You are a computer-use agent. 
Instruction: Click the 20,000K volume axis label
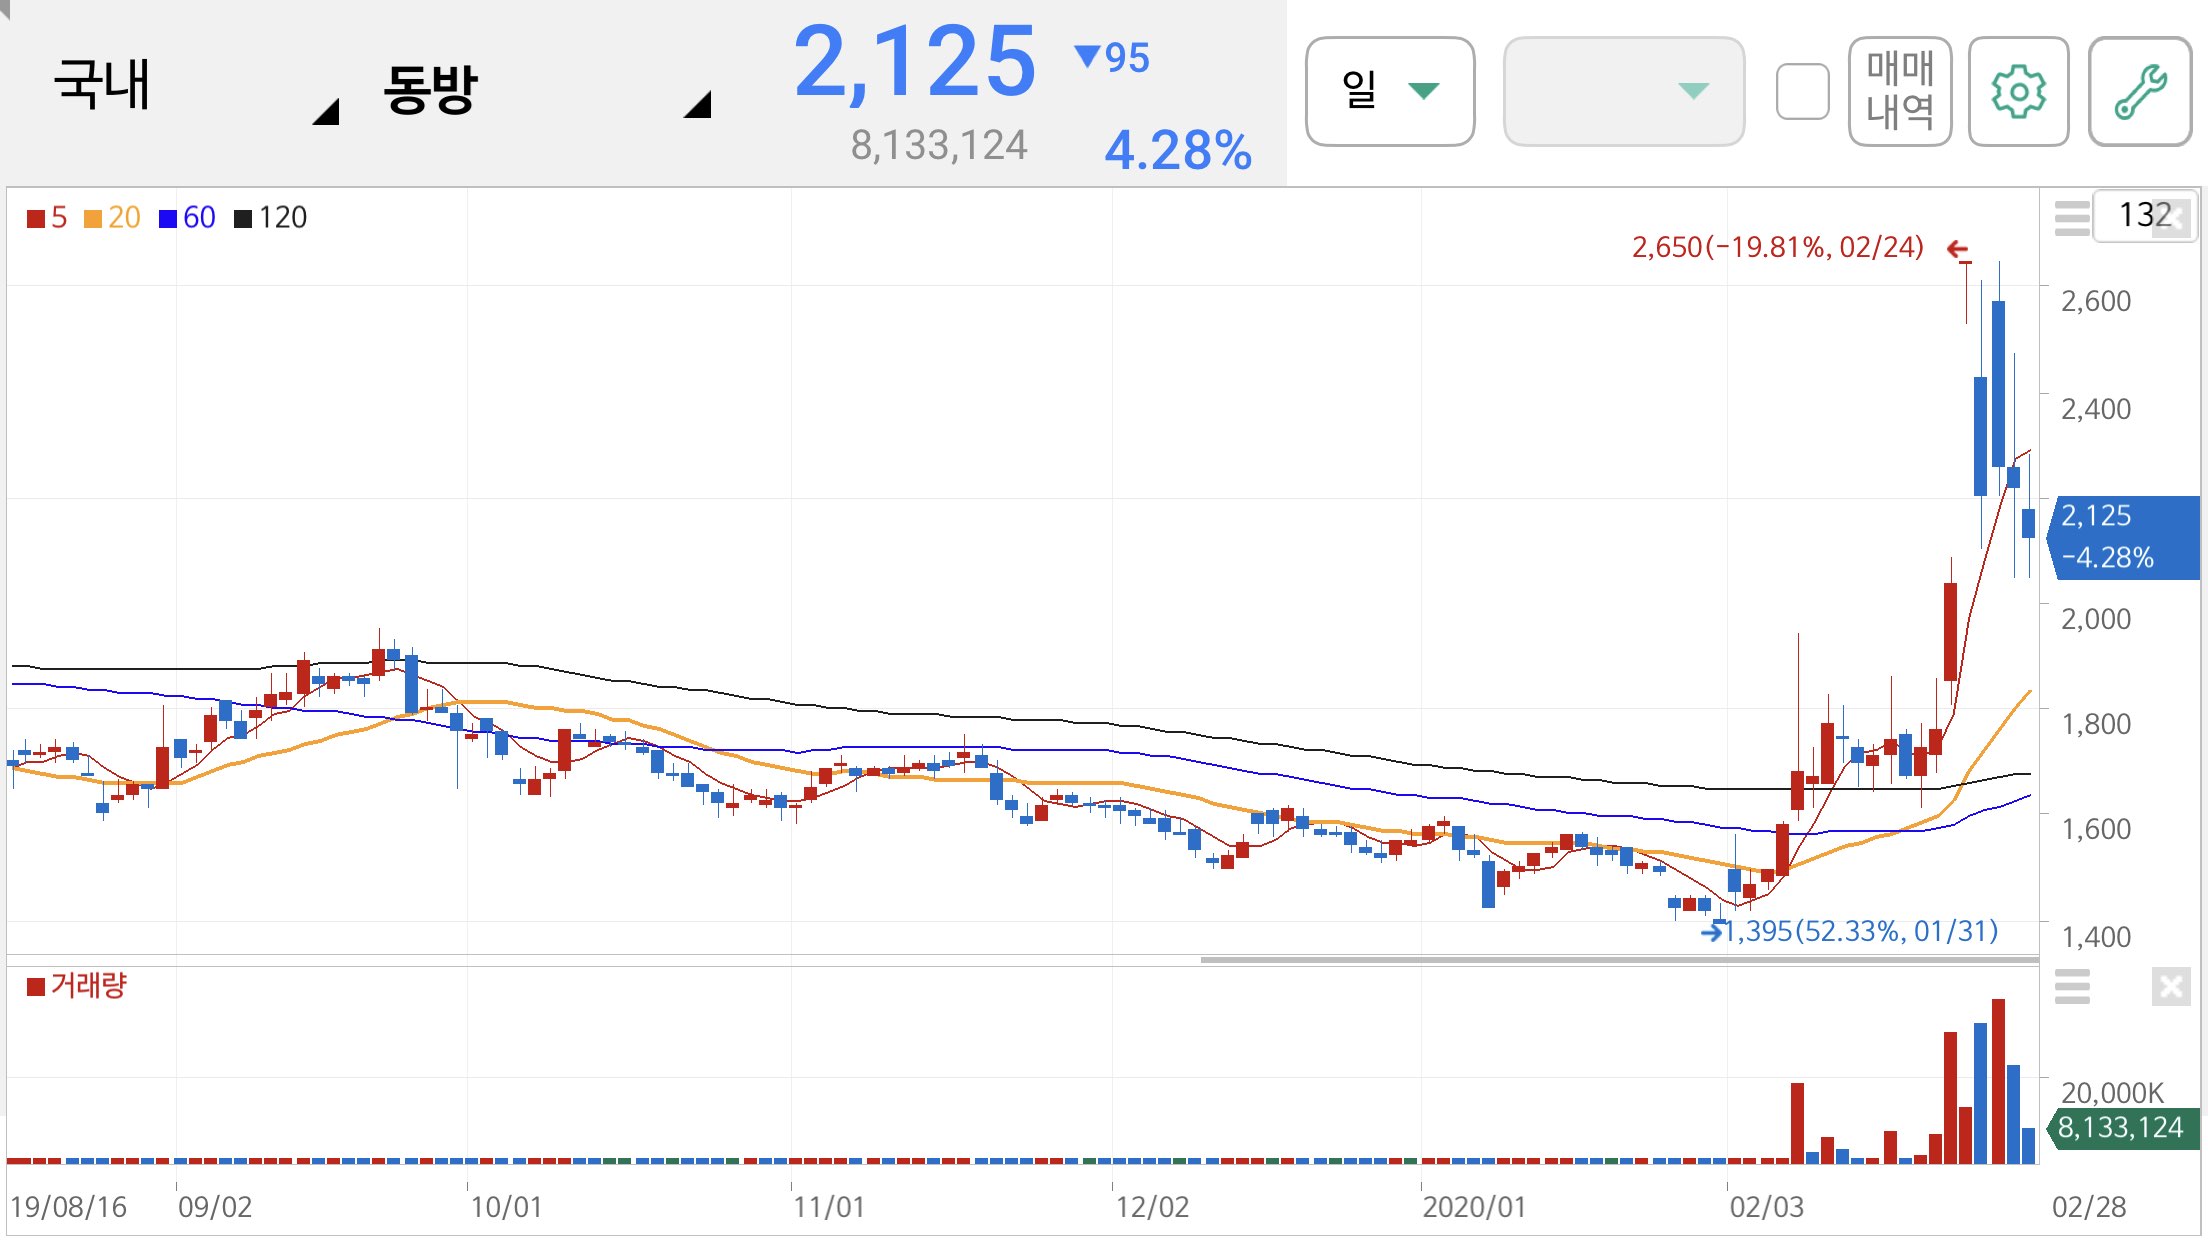pyautogui.click(x=2112, y=1092)
